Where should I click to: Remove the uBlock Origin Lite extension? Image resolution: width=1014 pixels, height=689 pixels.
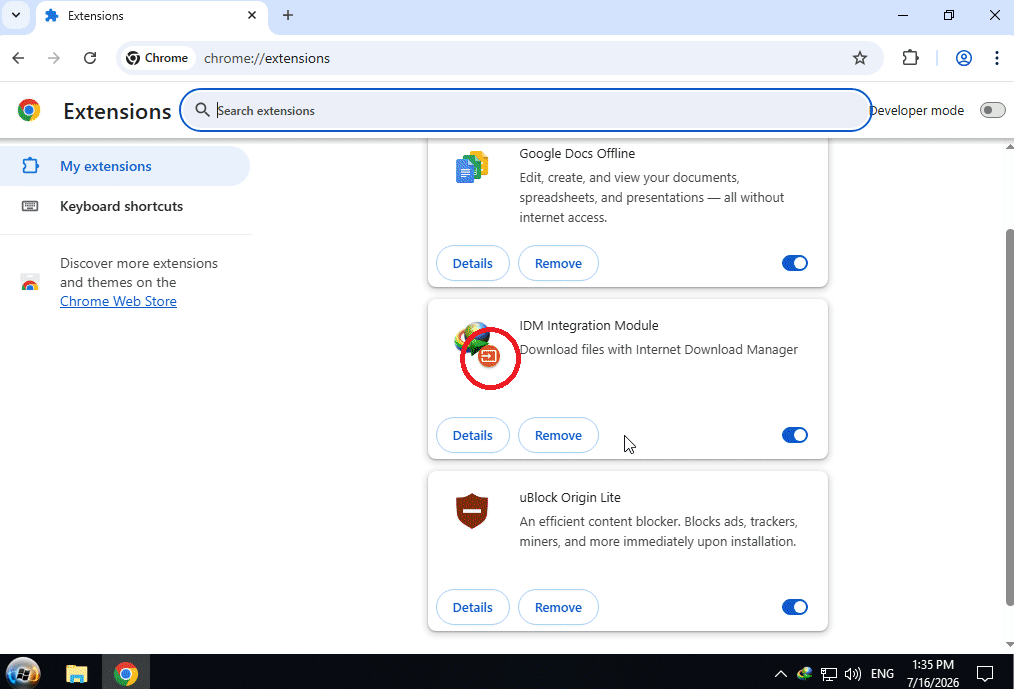coord(558,607)
